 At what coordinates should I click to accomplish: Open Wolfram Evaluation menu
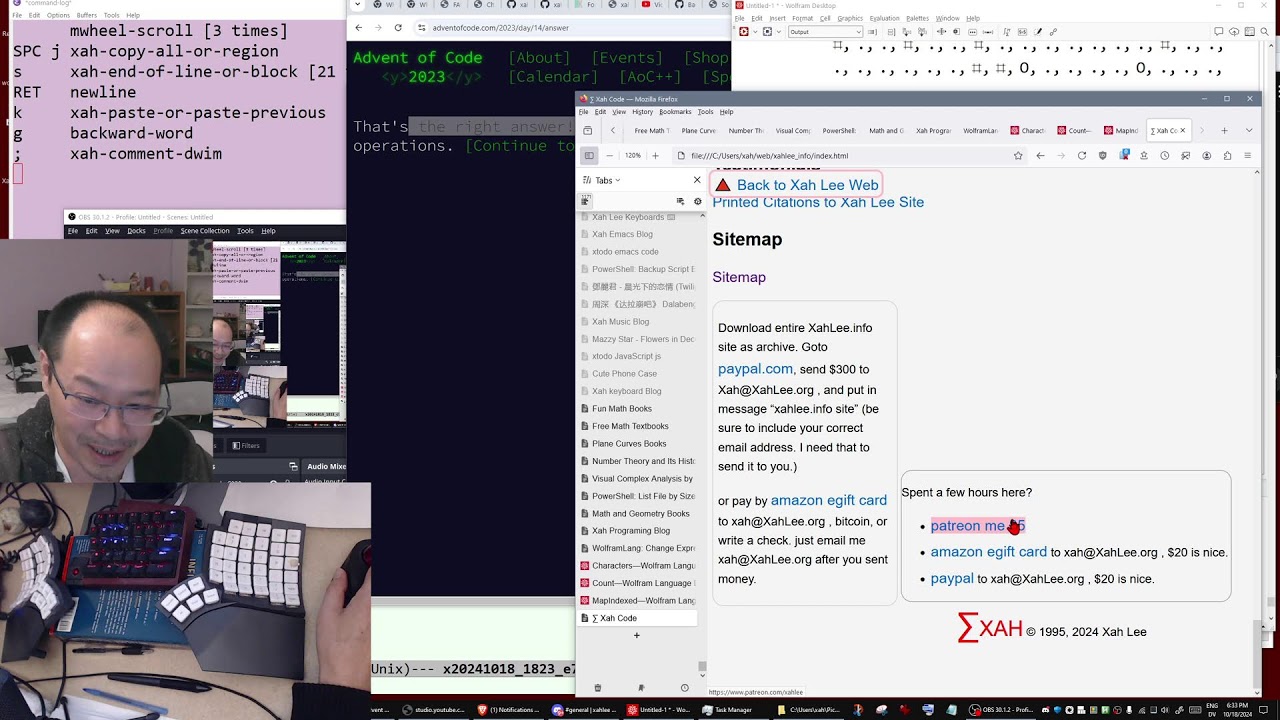coord(884,18)
